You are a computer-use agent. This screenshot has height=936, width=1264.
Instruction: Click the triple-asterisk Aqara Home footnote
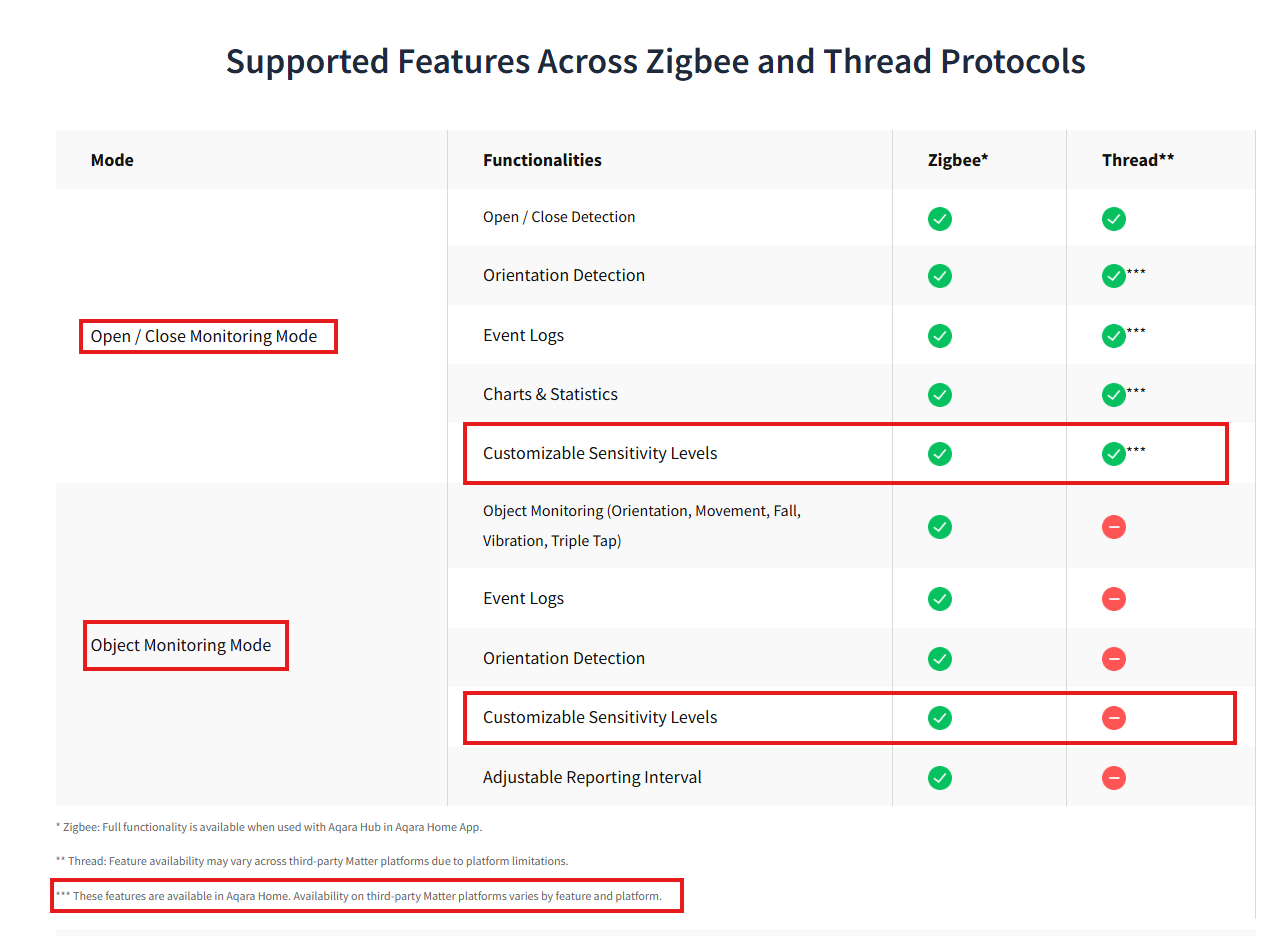(x=359, y=896)
